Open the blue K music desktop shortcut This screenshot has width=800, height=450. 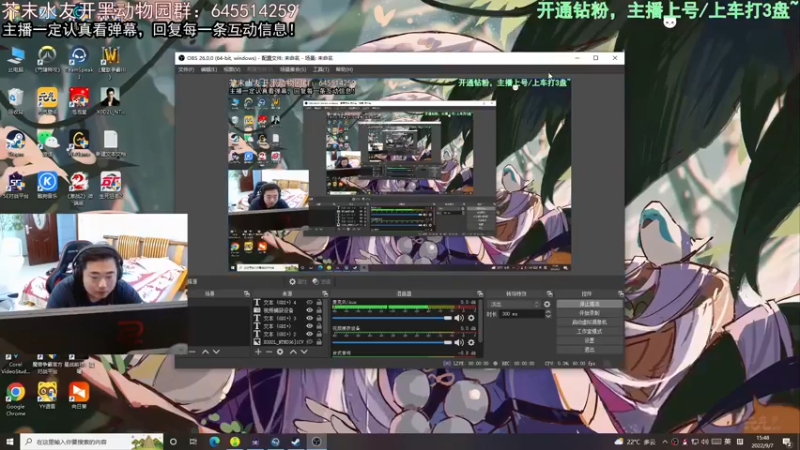(x=47, y=185)
